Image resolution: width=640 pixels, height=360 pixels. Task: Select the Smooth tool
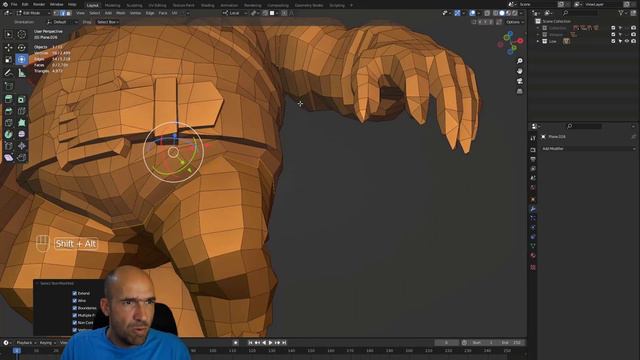coord(22,134)
